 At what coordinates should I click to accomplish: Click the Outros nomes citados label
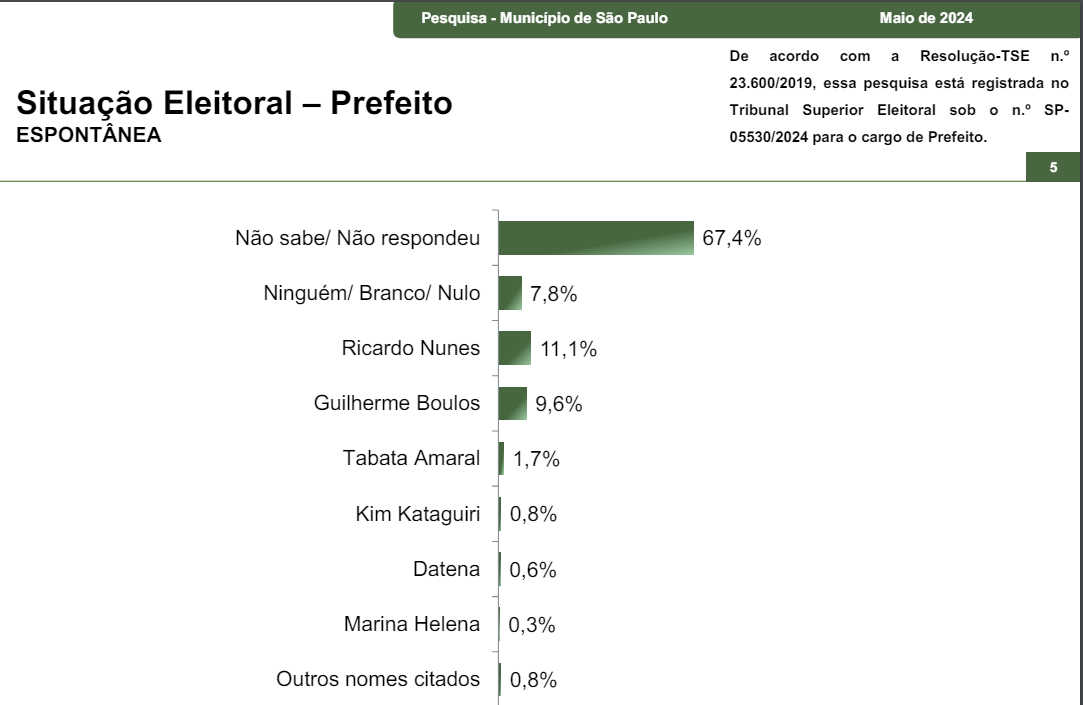coord(378,679)
